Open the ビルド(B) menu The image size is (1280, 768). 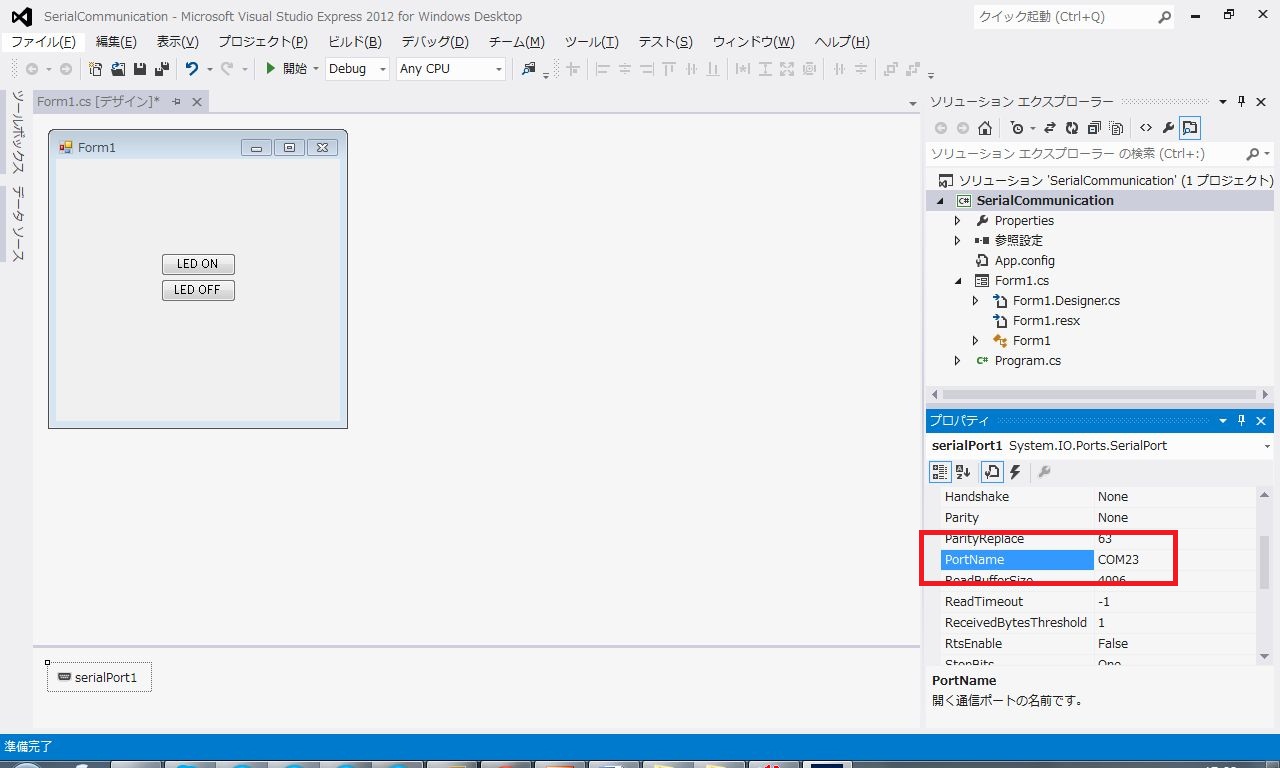[x=355, y=42]
